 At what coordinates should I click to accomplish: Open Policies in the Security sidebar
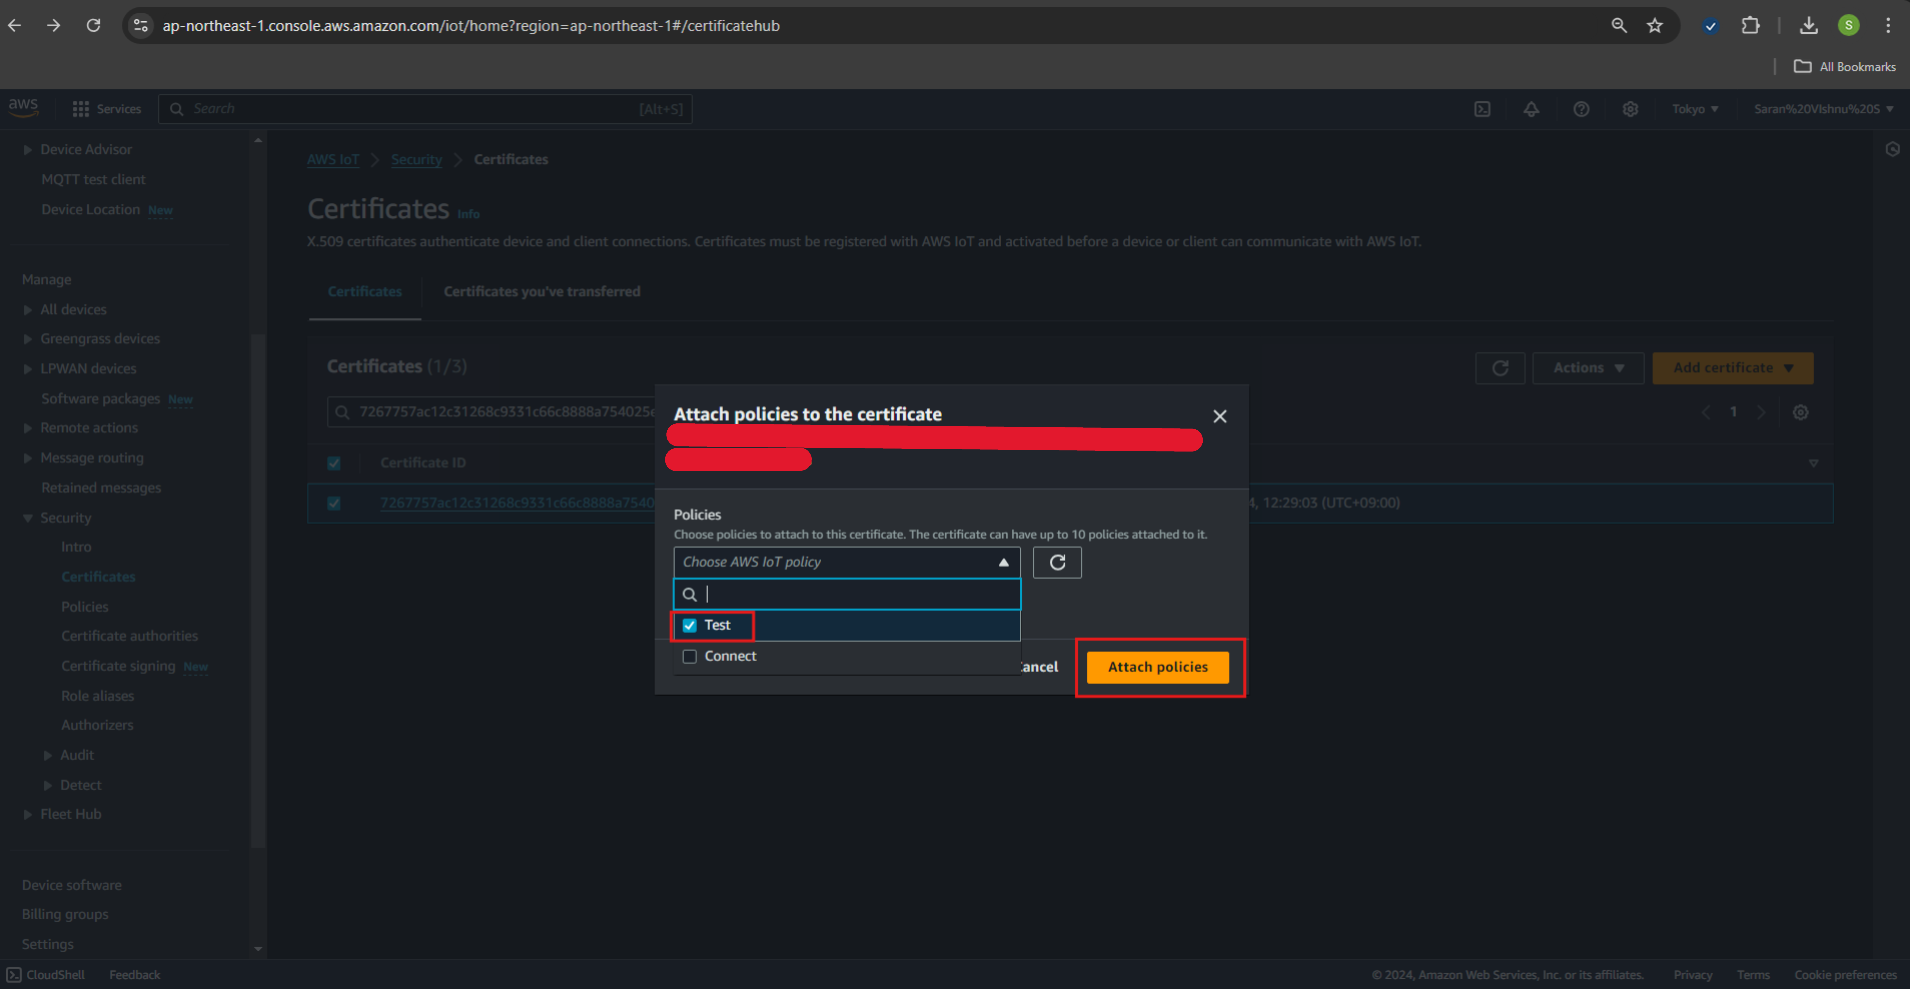tap(85, 607)
